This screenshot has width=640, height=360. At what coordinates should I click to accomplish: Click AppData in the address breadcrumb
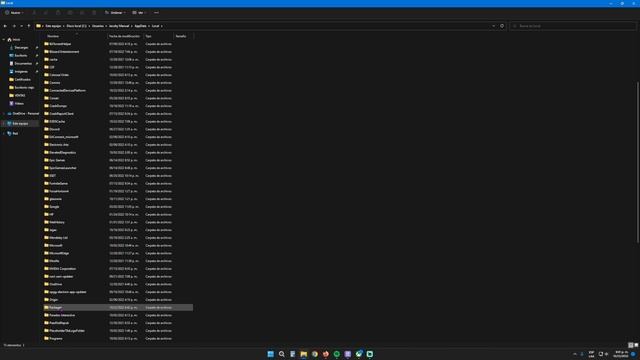[140, 26]
